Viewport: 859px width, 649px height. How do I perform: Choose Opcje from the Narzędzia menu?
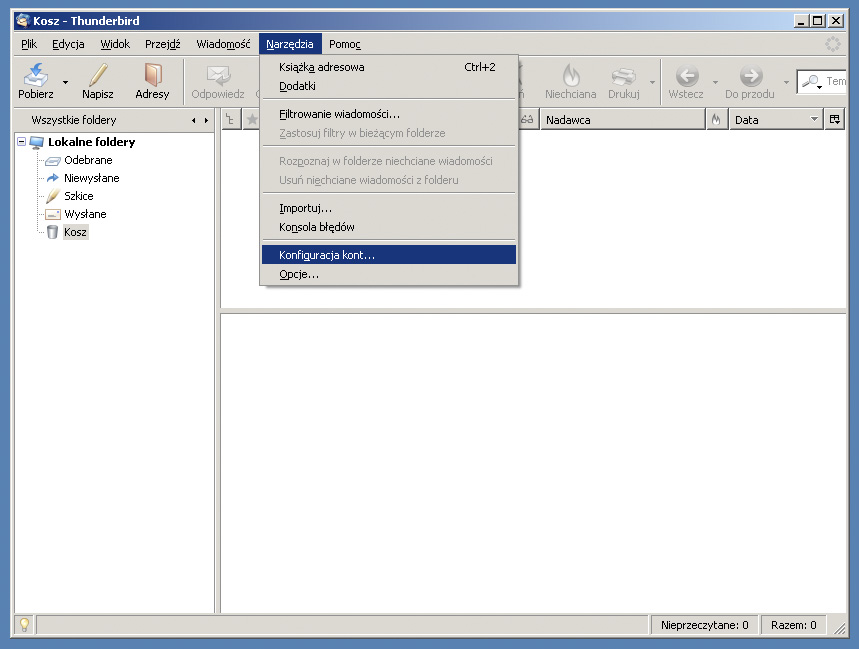[389, 274]
